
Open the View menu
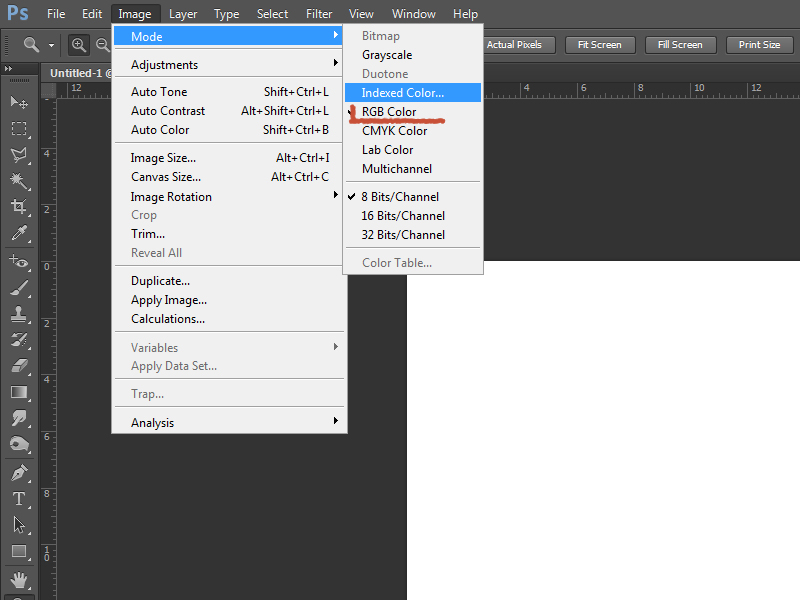[x=361, y=14]
